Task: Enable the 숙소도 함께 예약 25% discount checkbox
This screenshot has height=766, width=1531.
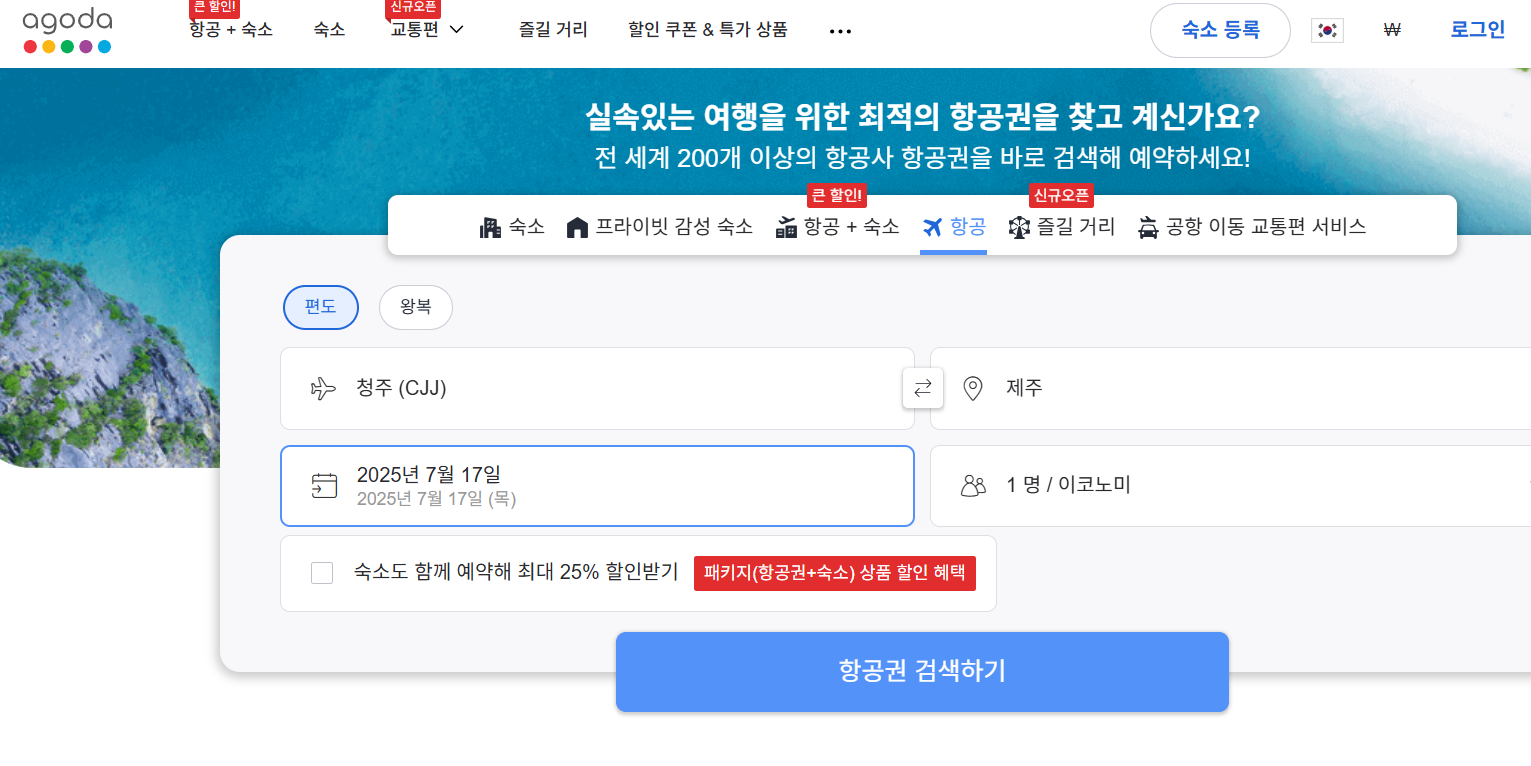Action: click(x=321, y=573)
